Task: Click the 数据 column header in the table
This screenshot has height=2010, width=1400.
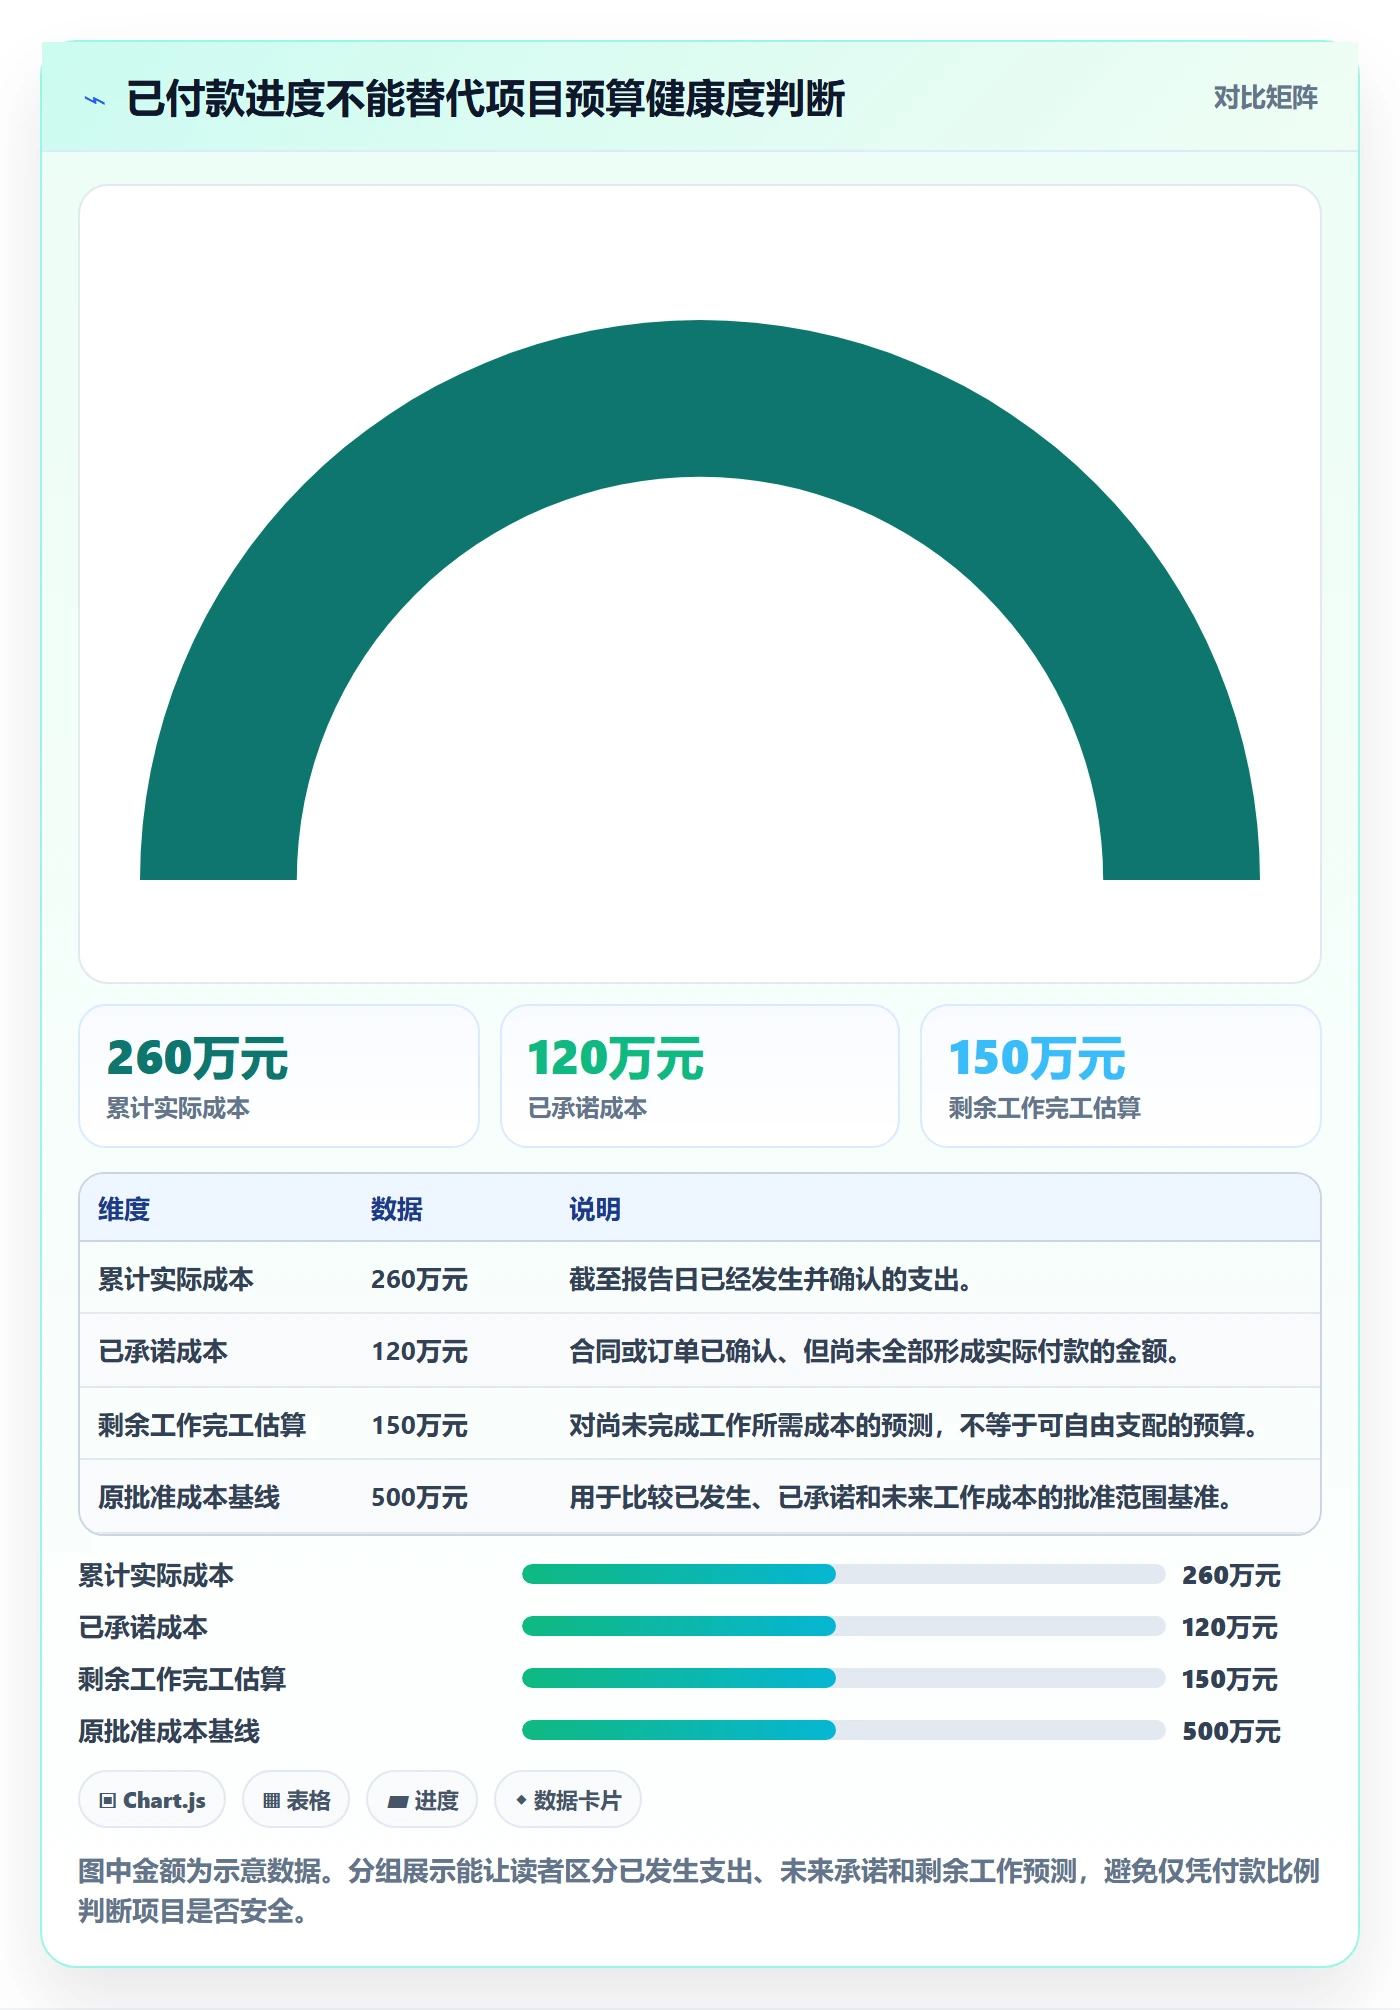Action: pyautogui.click(x=397, y=1209)
